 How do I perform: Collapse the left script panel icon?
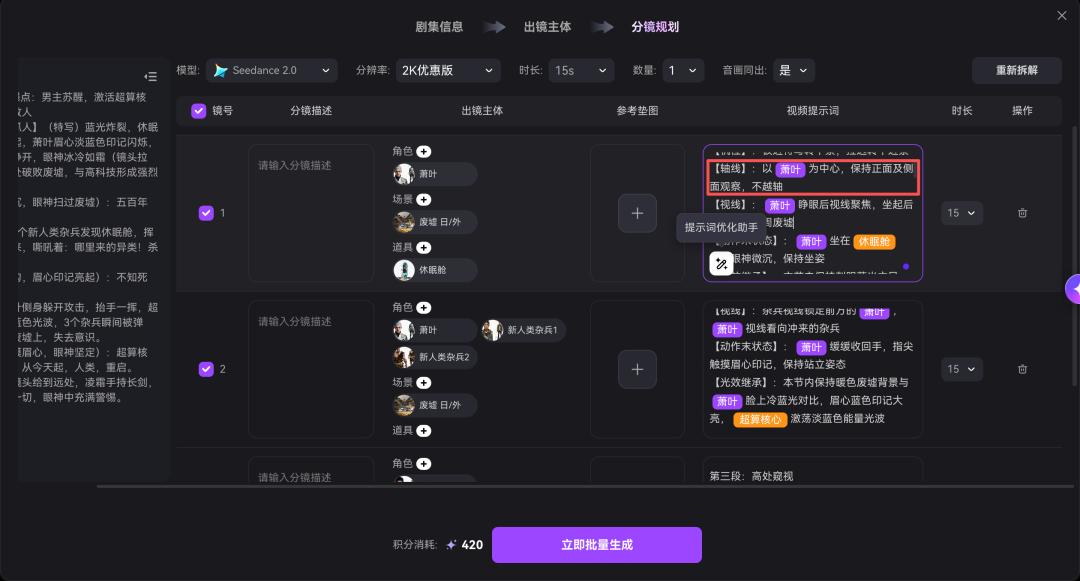(150, 76)
